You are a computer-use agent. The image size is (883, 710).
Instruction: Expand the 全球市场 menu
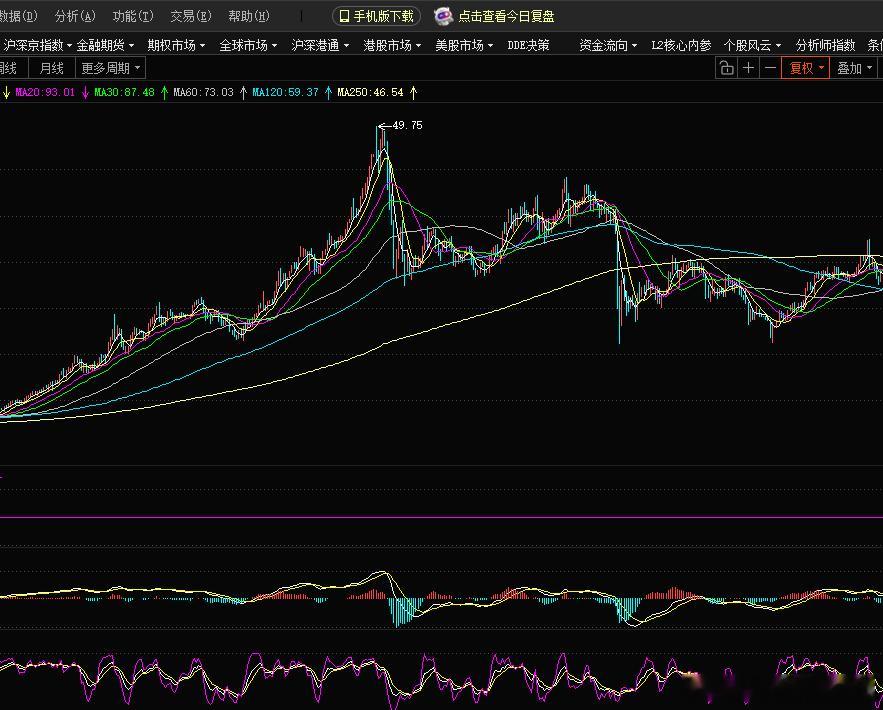[248, 45]
